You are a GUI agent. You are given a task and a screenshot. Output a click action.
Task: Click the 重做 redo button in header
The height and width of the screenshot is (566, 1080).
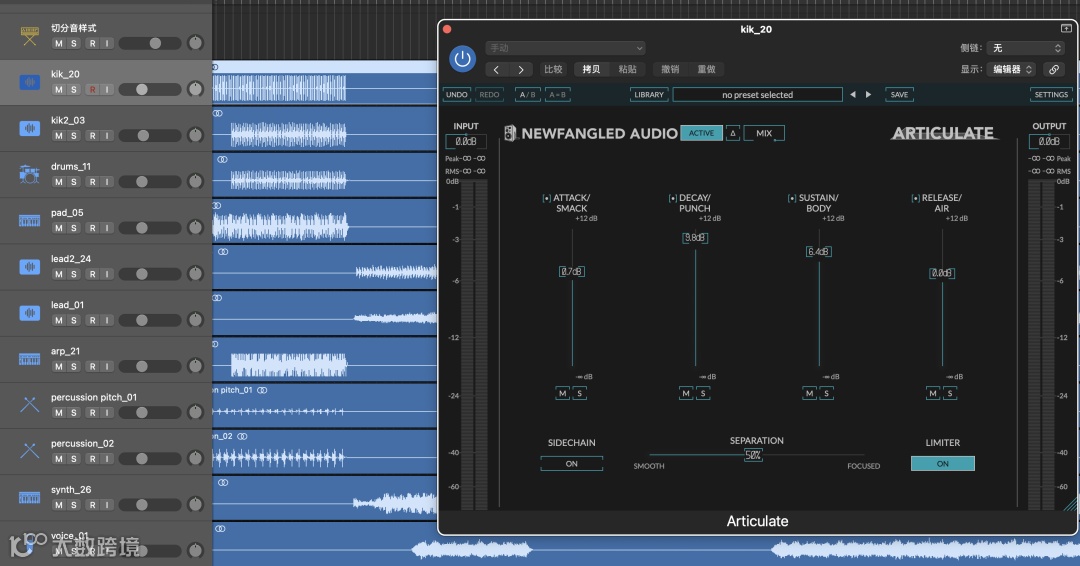(707, 70)
